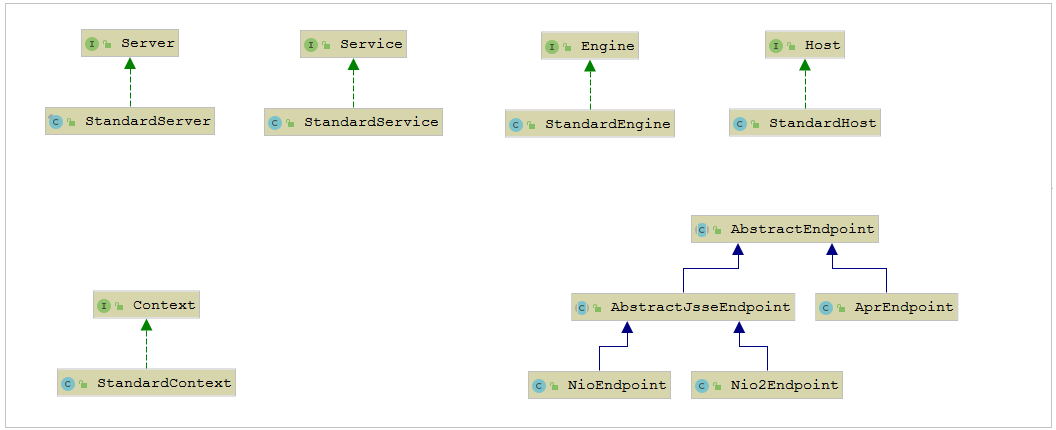Click the class icon on the AbstractEndpoint node

702,230
